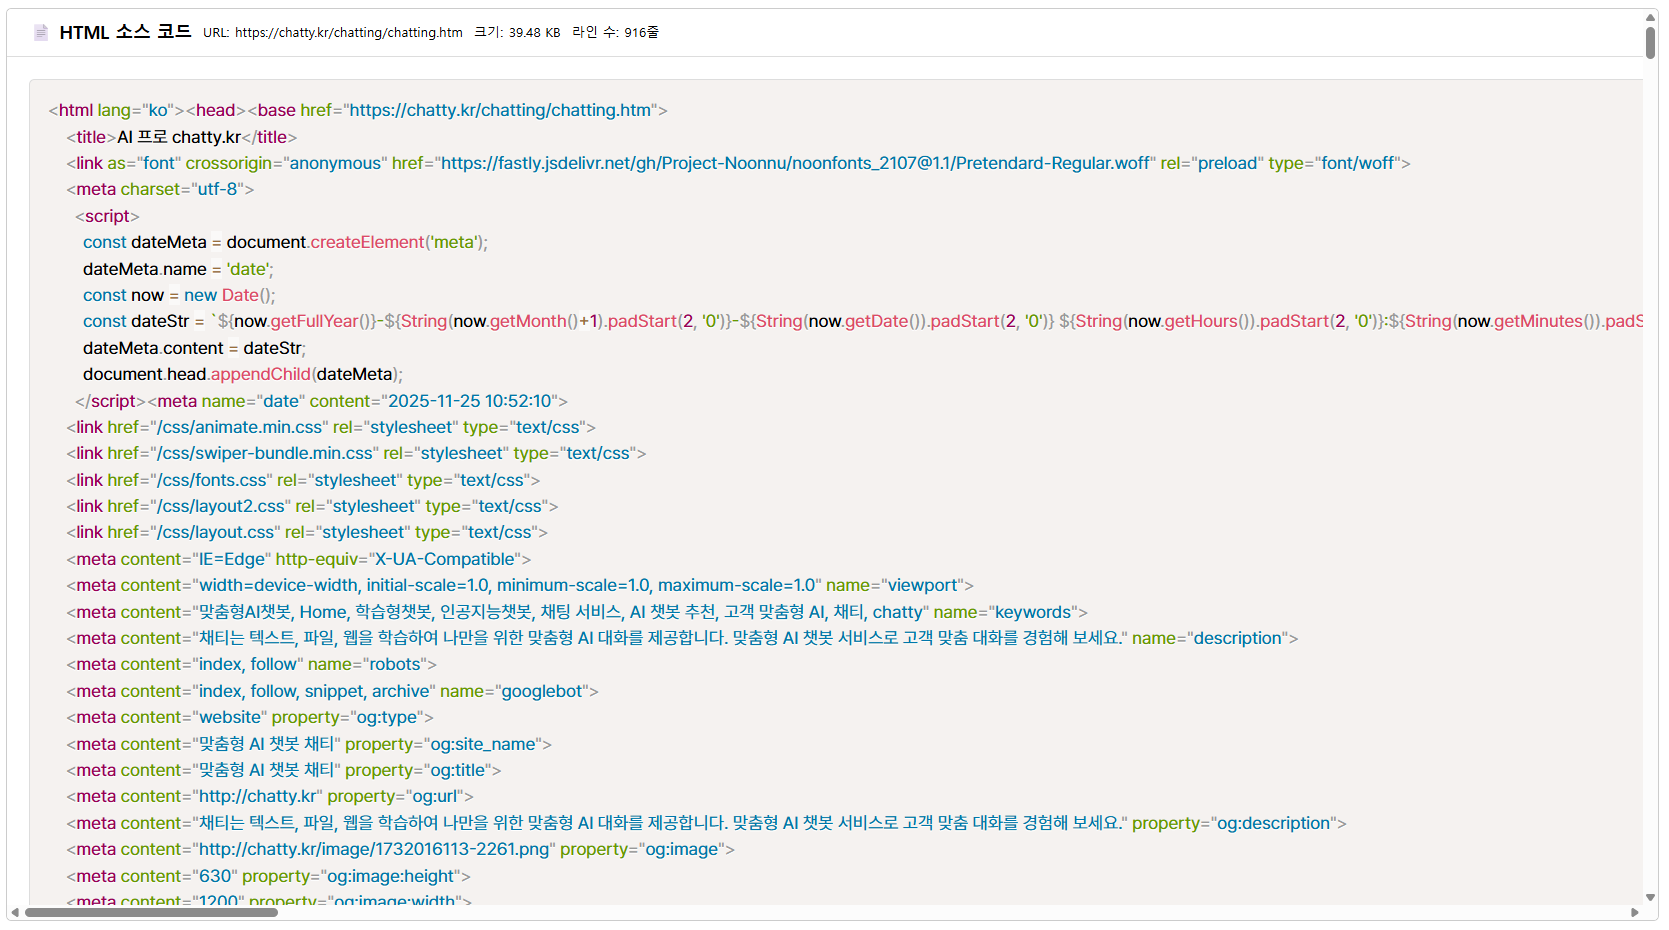Grab the vertical scrollbar thumb
Viewport: 1669px width, 930px height.
(x=1650, y=43)
